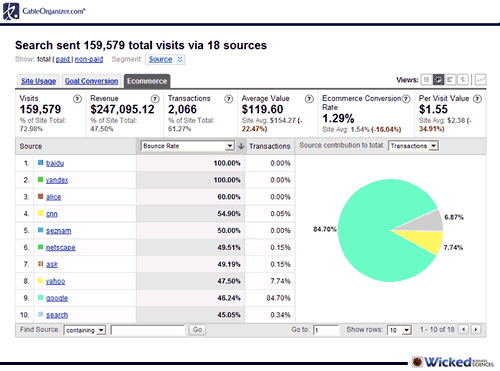Click the Go button for Find Source
The width and height of the screenshot is (500, 371).
pos(197,330)
